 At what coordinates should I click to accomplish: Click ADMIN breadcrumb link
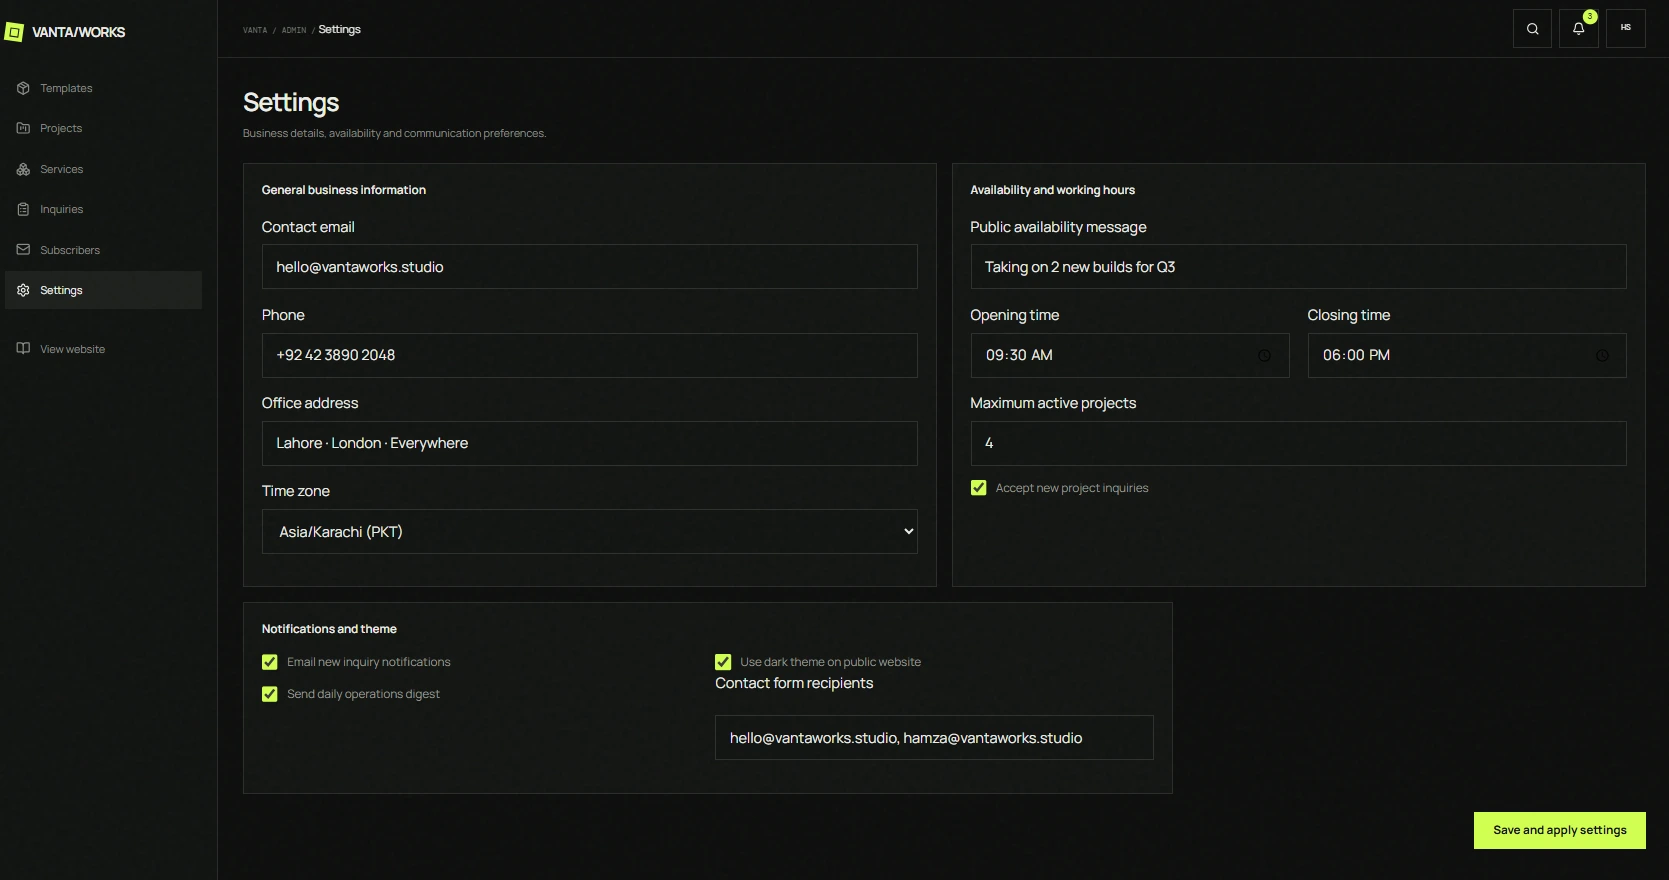[294, 30]
